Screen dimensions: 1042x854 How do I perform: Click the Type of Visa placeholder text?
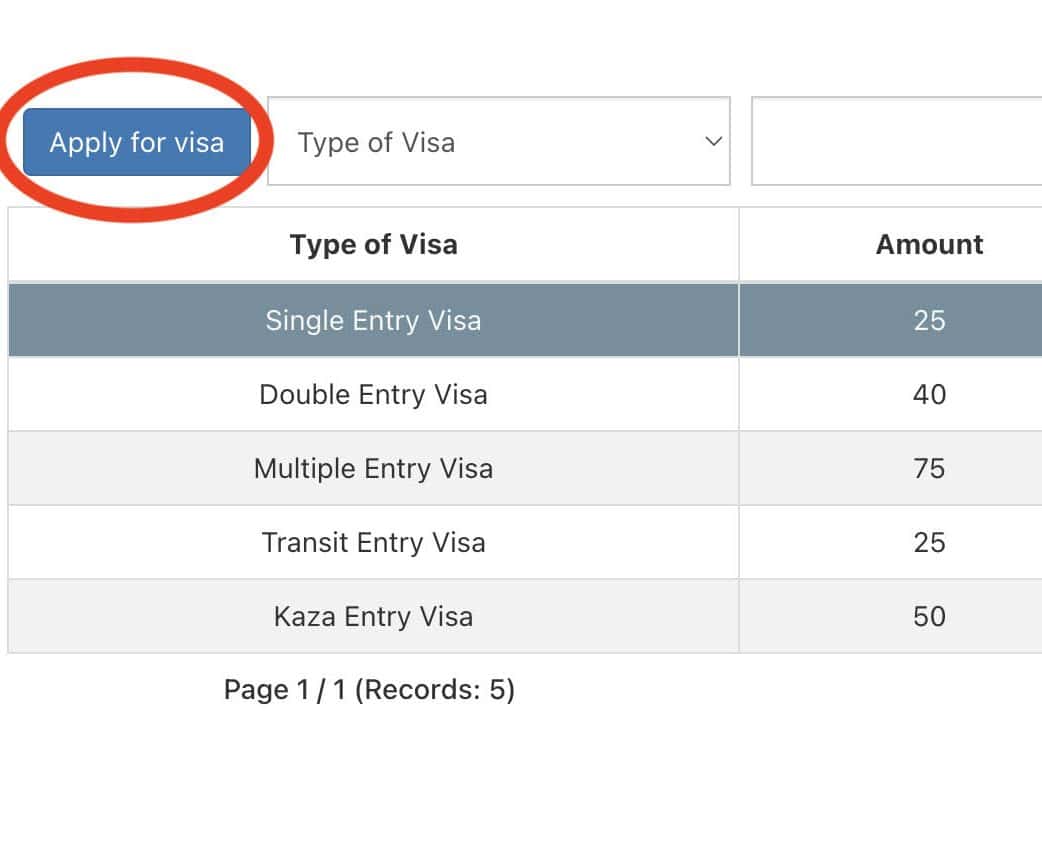pyautogui.click(x=376, y=142)
